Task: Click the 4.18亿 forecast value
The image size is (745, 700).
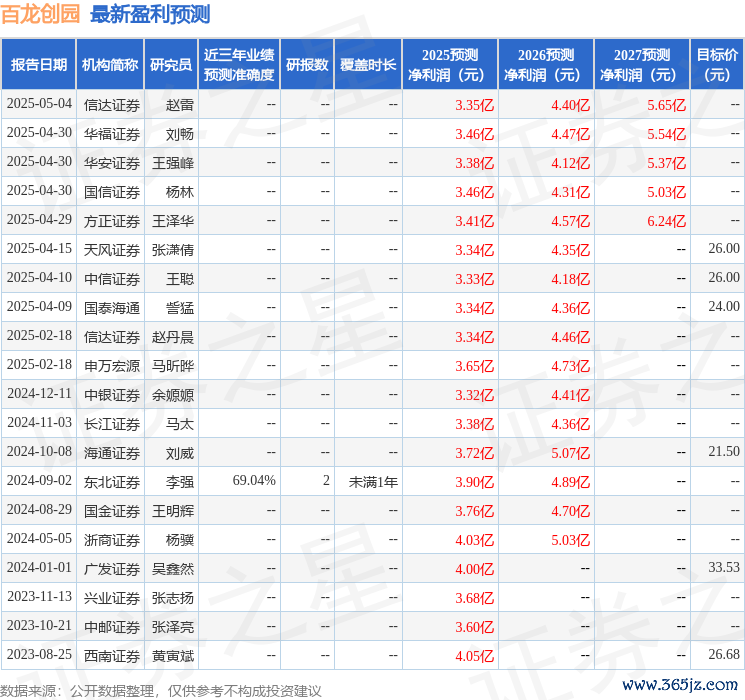Action: click(570, 279)
